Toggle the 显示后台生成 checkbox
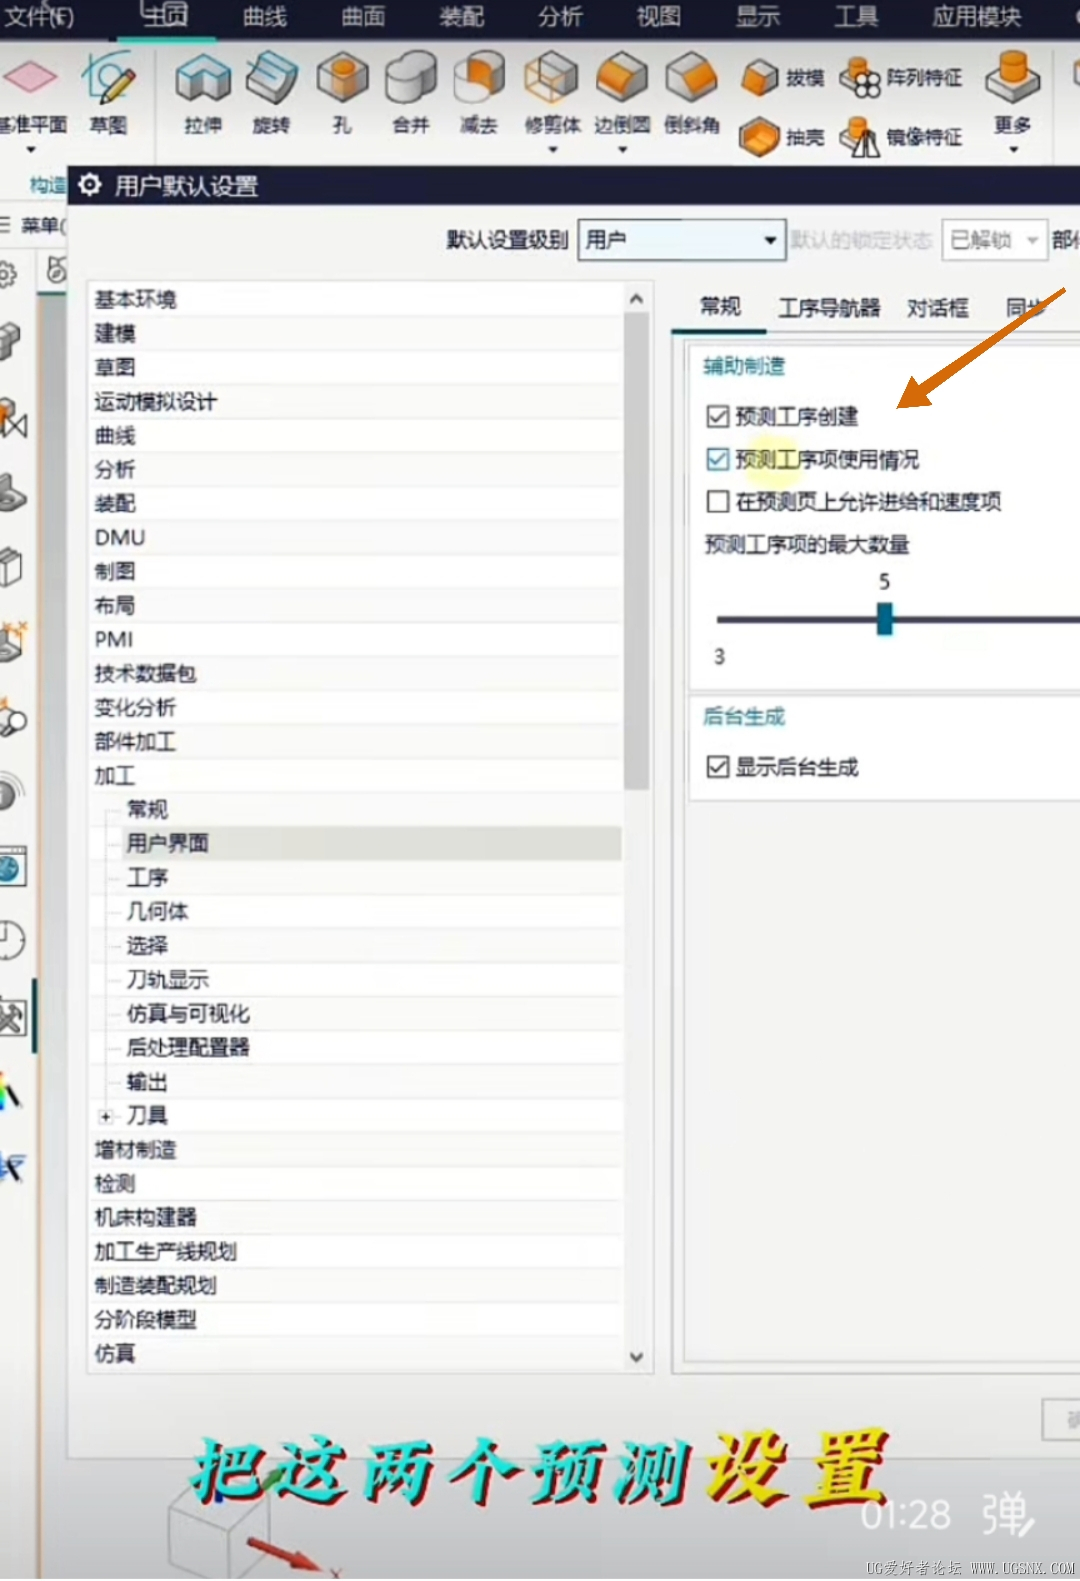1080x1581 pixels. pos(717,767)
